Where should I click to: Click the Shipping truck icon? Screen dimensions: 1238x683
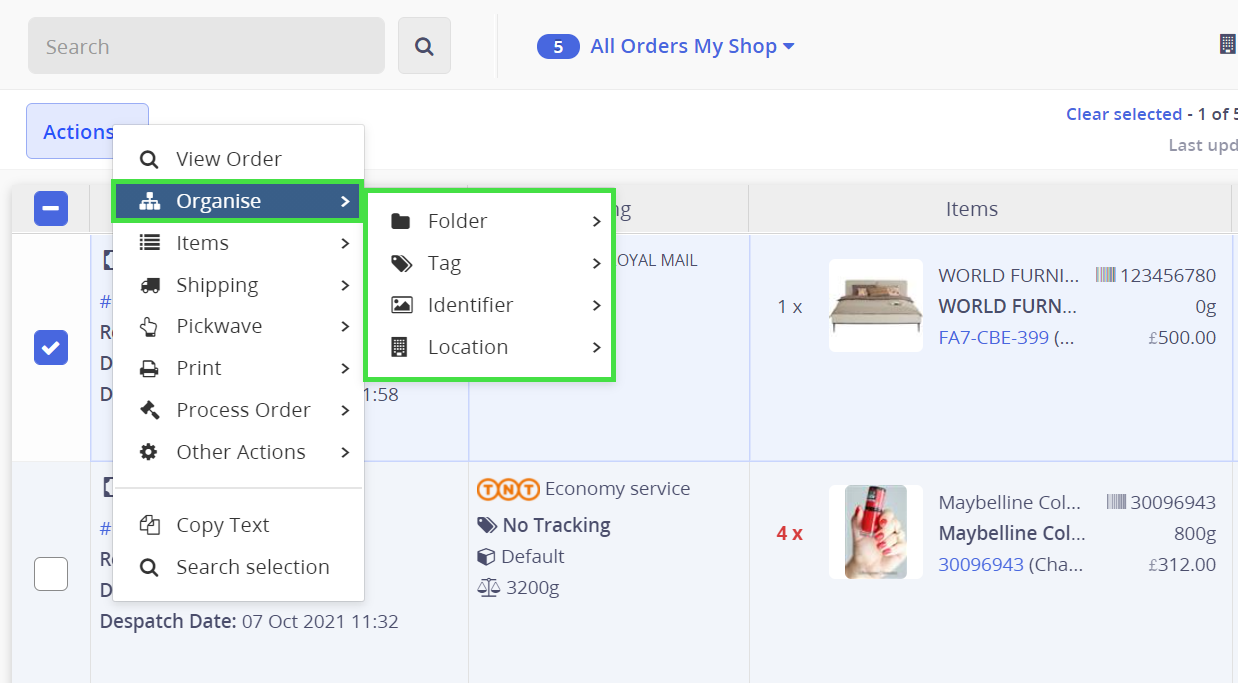tap(149, 285)
